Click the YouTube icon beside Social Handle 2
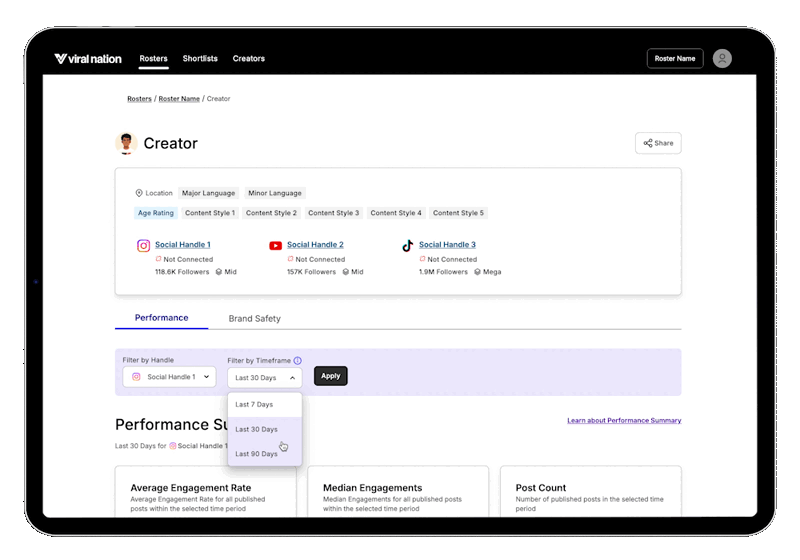This screenshot has height=560, width=800. pyautogui.click(x=275, y=245)
